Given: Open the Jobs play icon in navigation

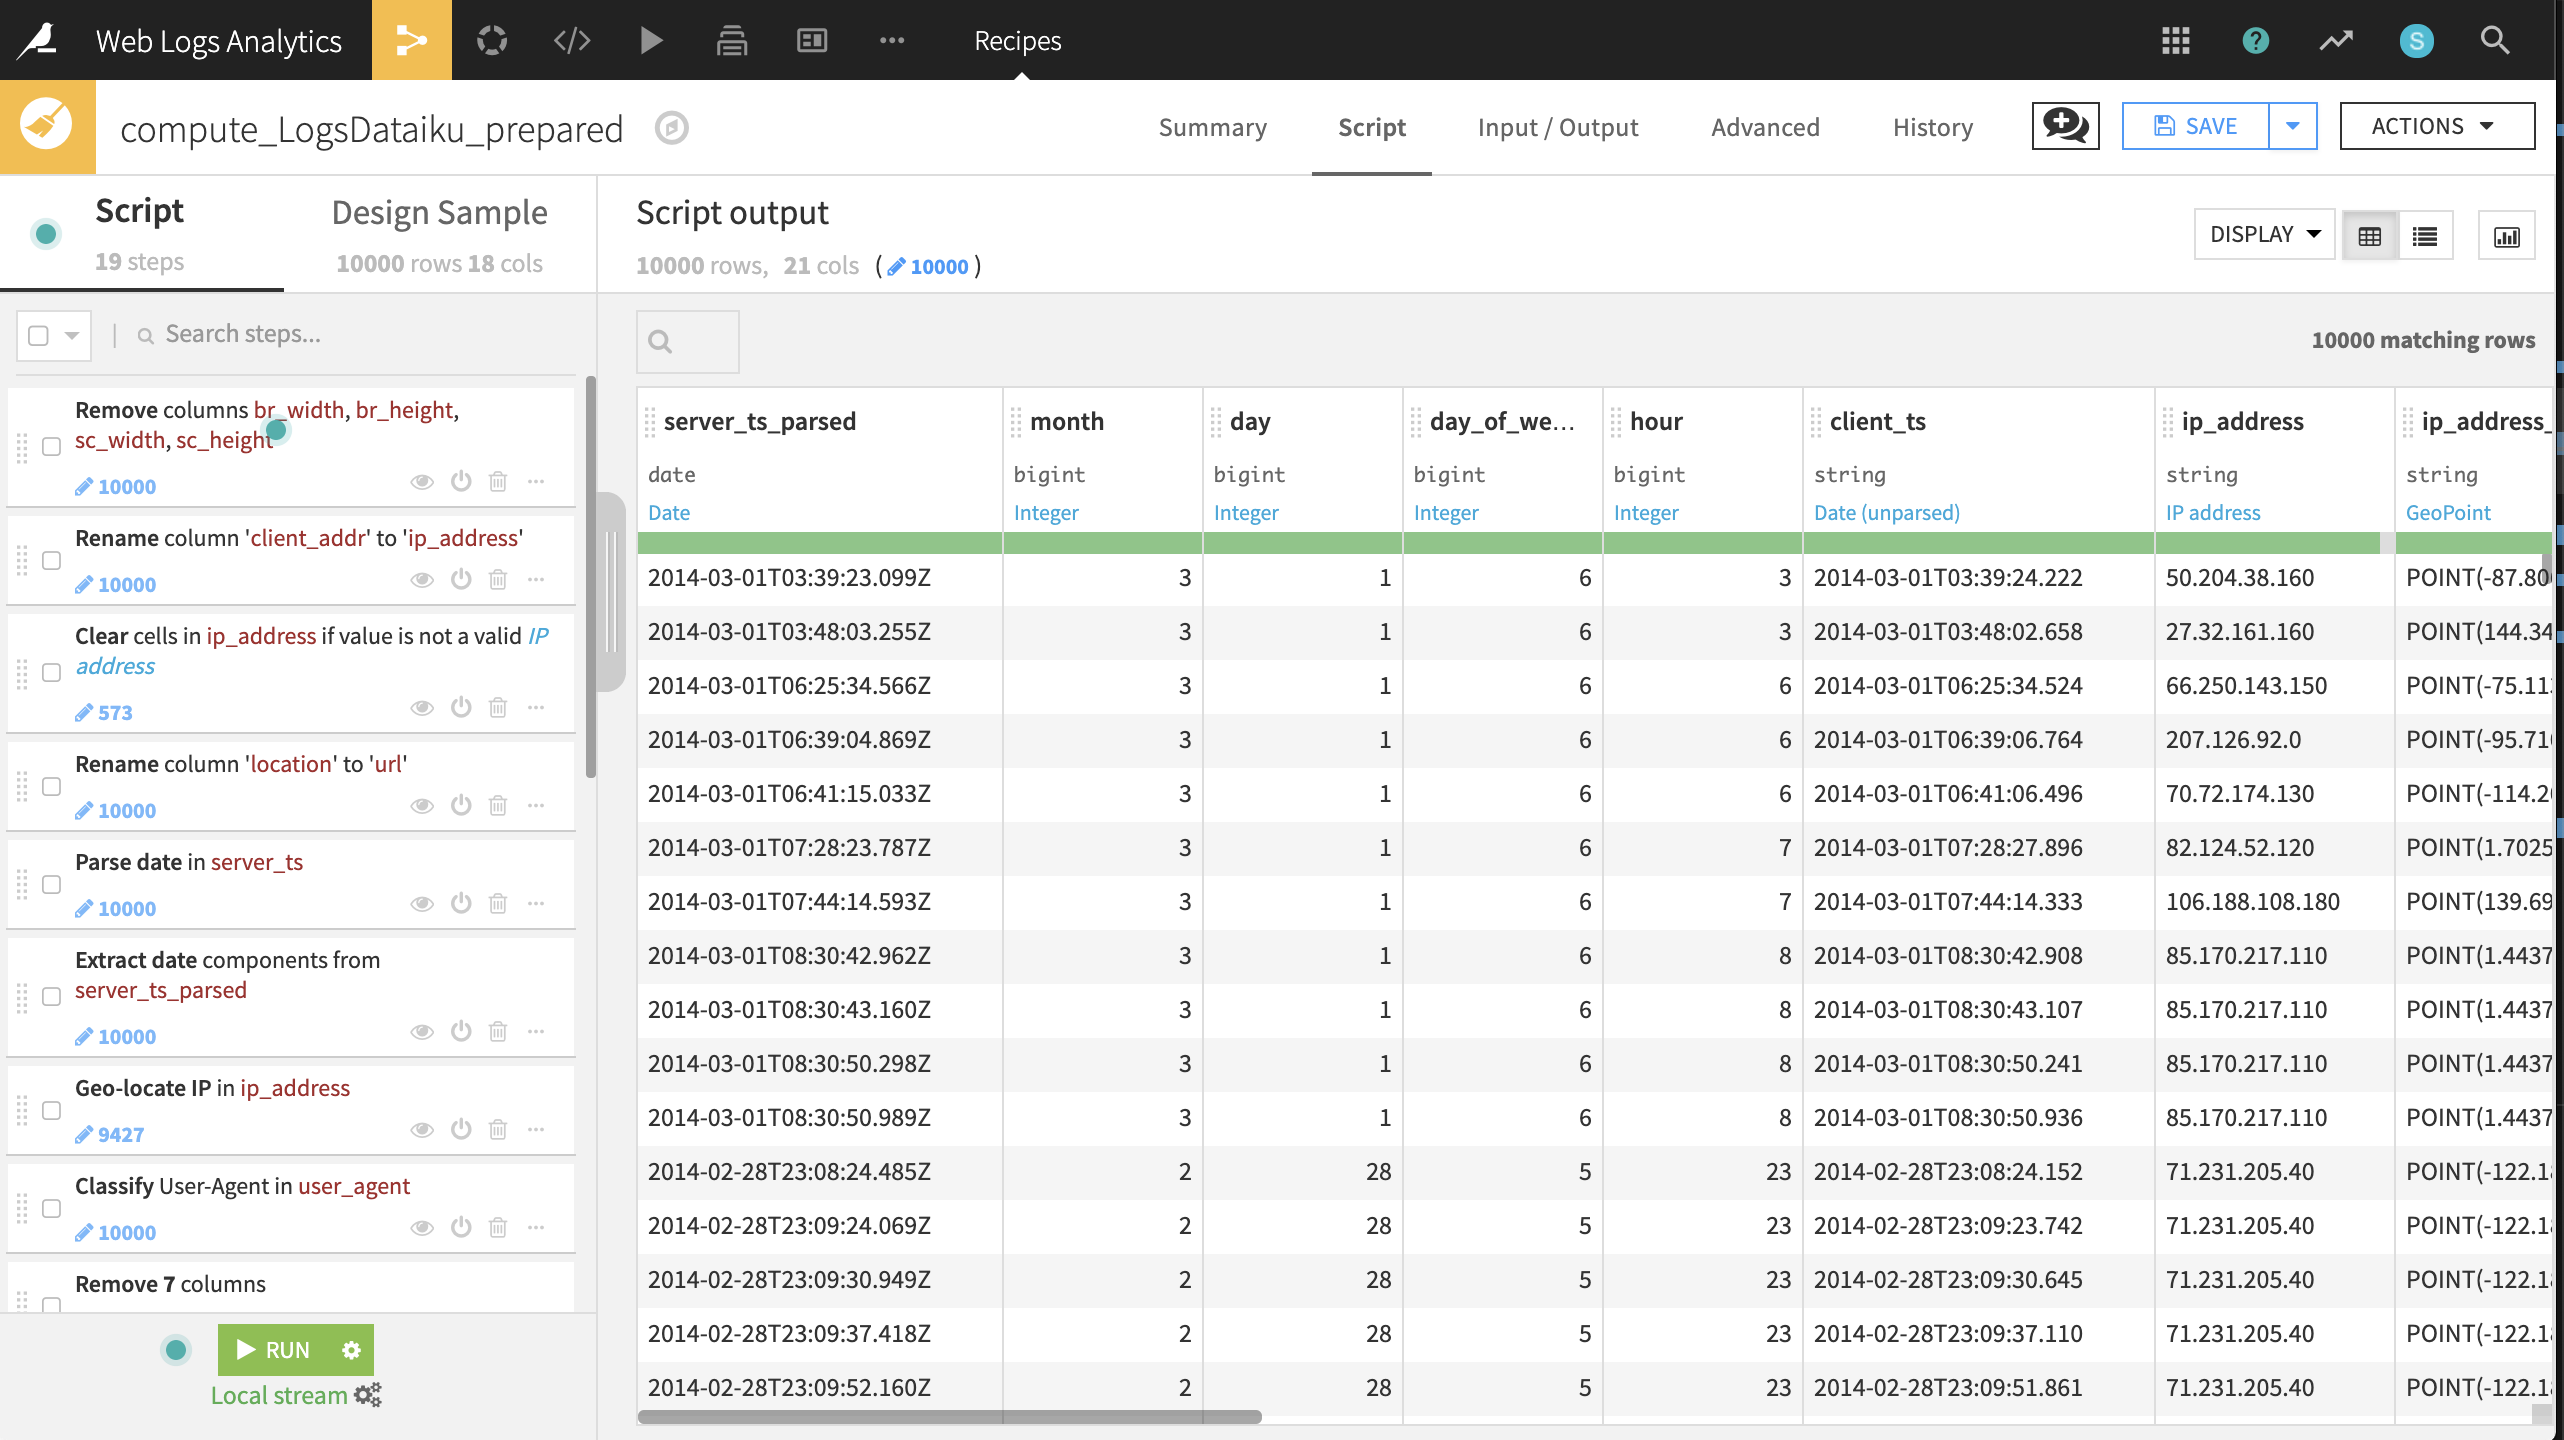Looking at the screenshot, I should pos(651,40).
